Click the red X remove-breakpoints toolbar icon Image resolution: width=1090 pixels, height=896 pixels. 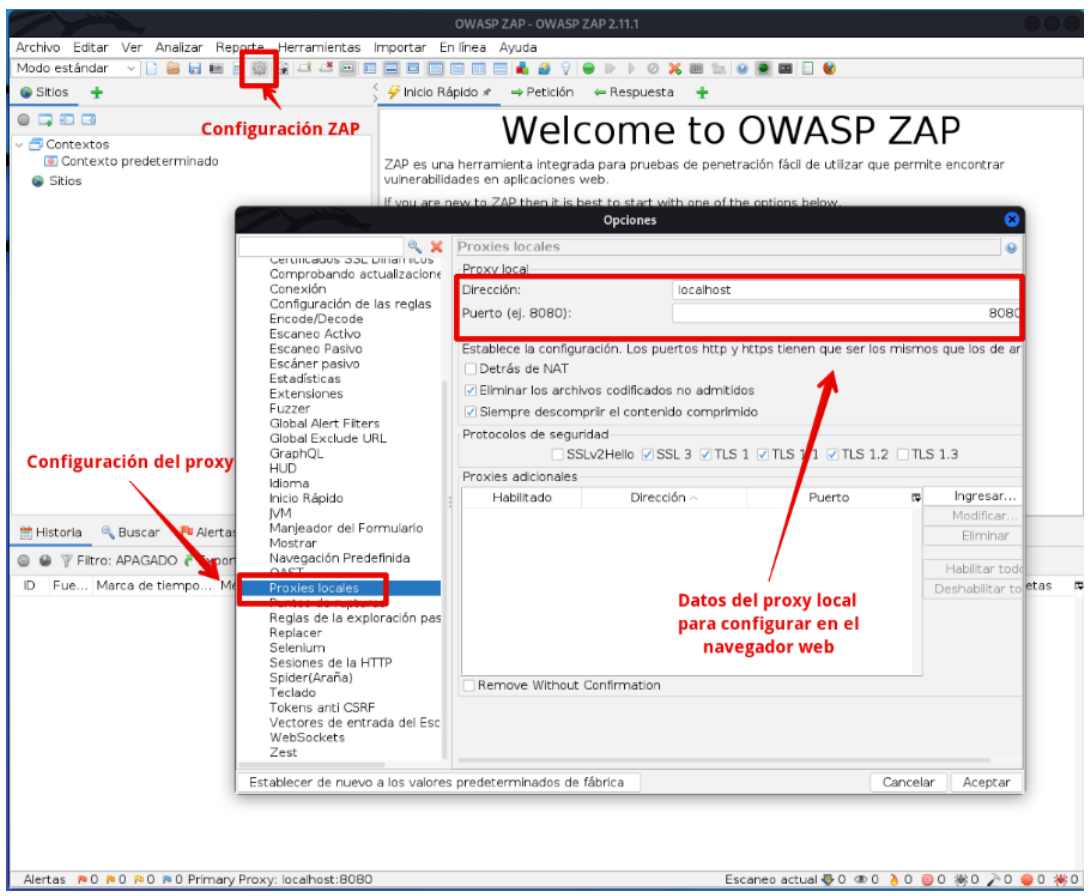pos(674,68)
